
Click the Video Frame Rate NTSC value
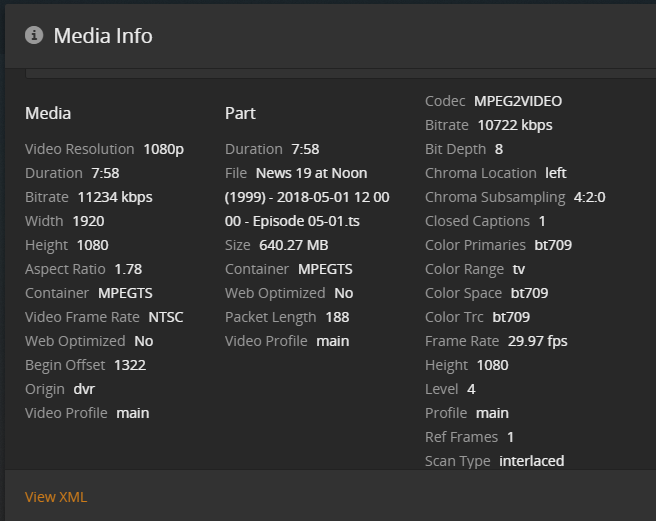coord(166,317)
